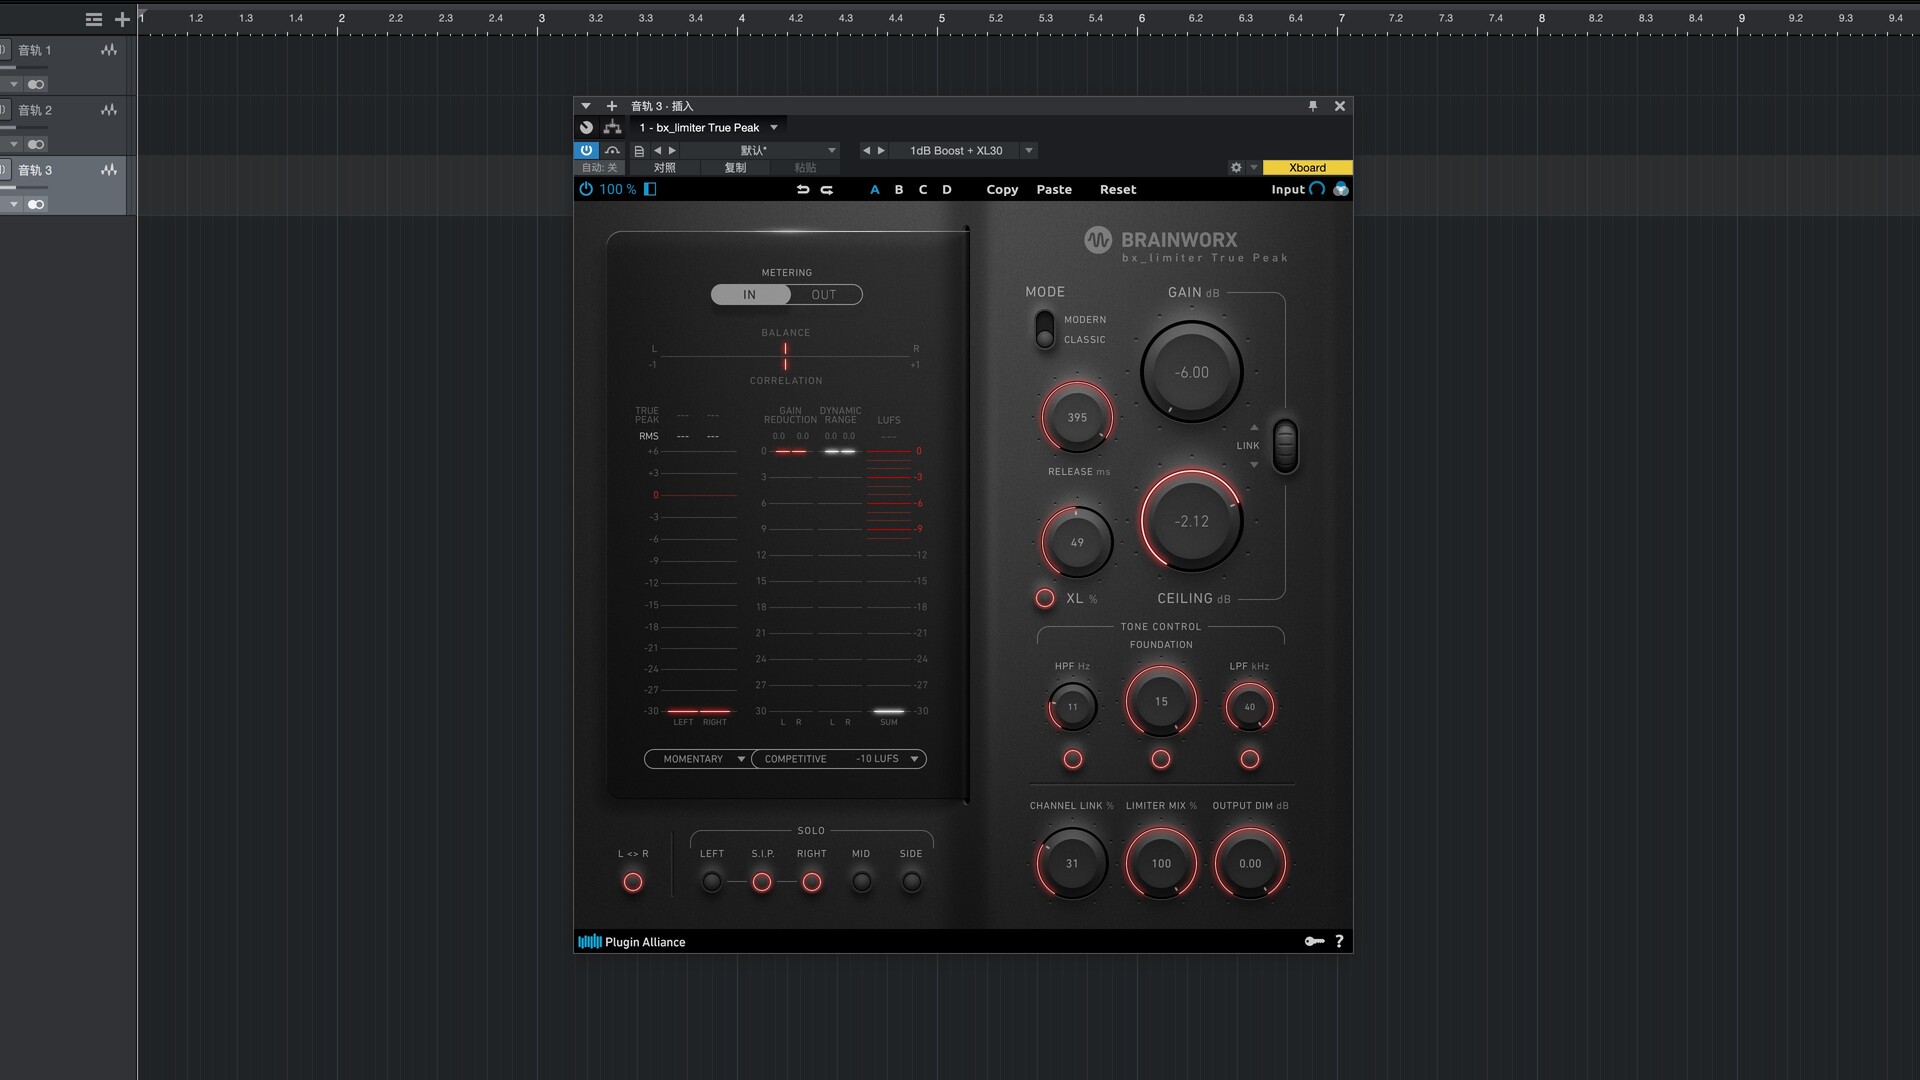
Task: Toggle the Input monitoring icon
Action: point(1317,189)
